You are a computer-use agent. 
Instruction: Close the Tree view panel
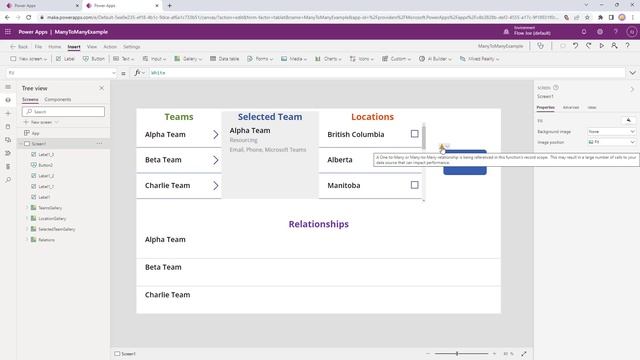102,88
